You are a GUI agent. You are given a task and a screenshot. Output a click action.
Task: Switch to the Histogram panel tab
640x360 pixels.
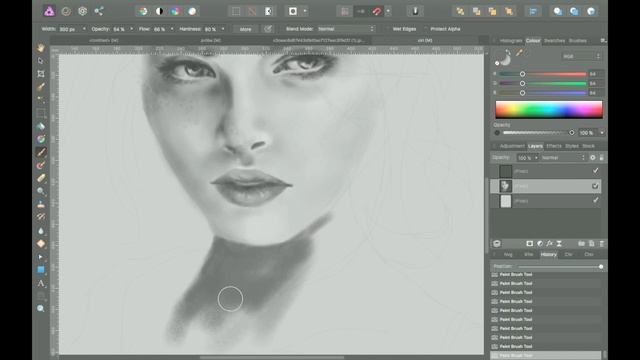click(511, 41)
